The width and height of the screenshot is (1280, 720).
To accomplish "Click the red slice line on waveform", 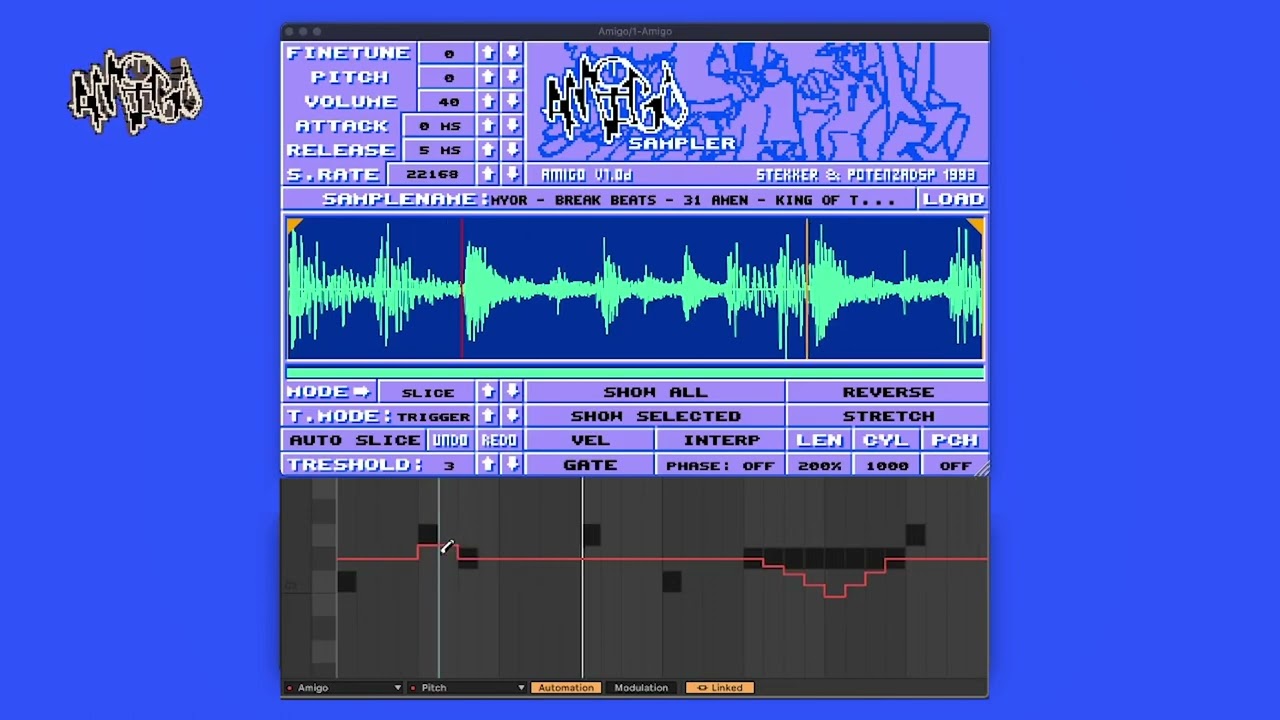I will pyautogui.click(x=462, y=288).
